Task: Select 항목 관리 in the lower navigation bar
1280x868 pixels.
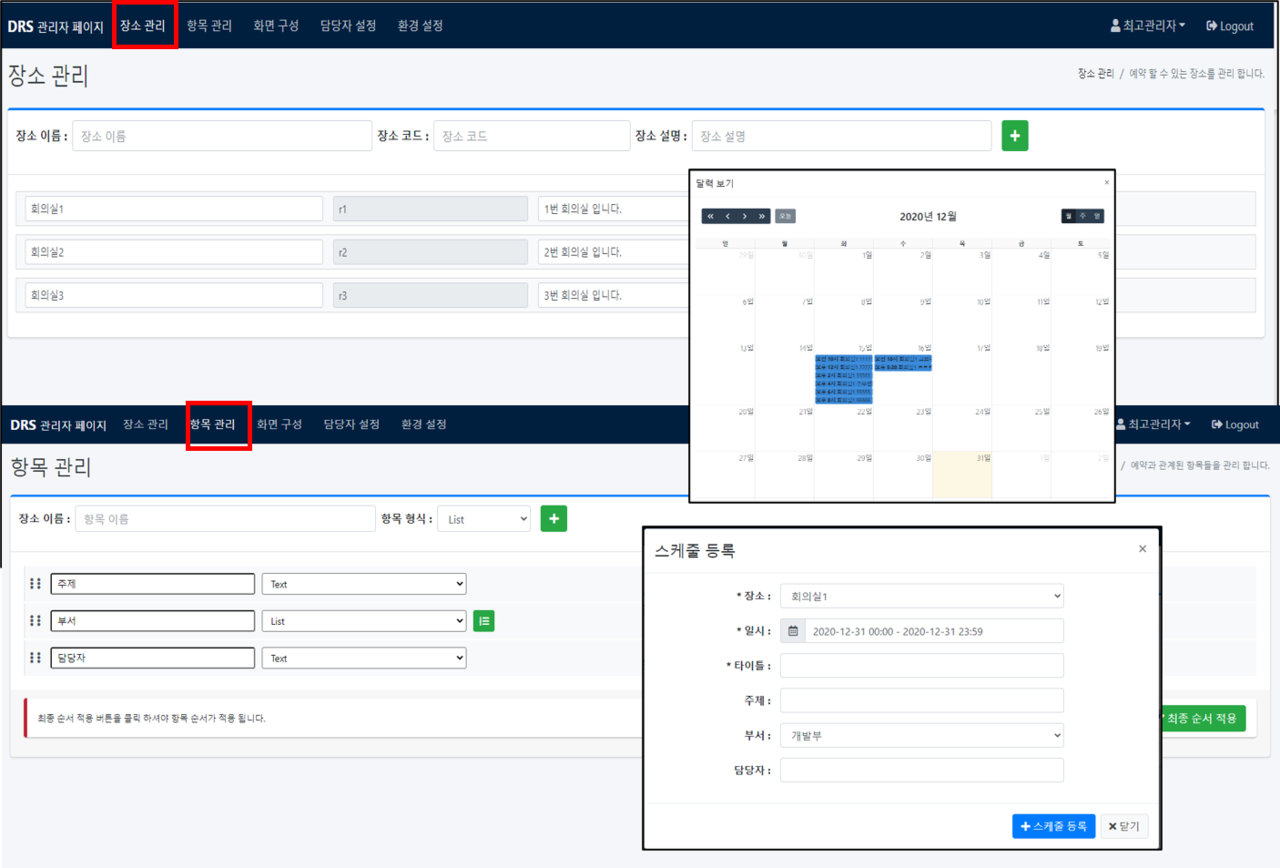Action: tap(212, 424)
